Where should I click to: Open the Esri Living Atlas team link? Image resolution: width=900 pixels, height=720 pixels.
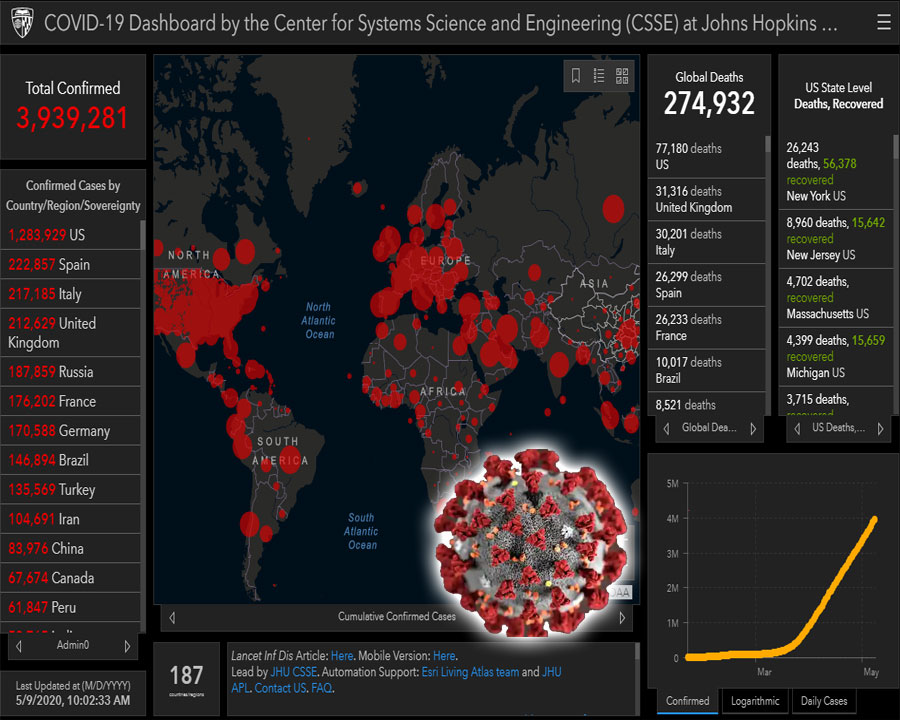470,672
